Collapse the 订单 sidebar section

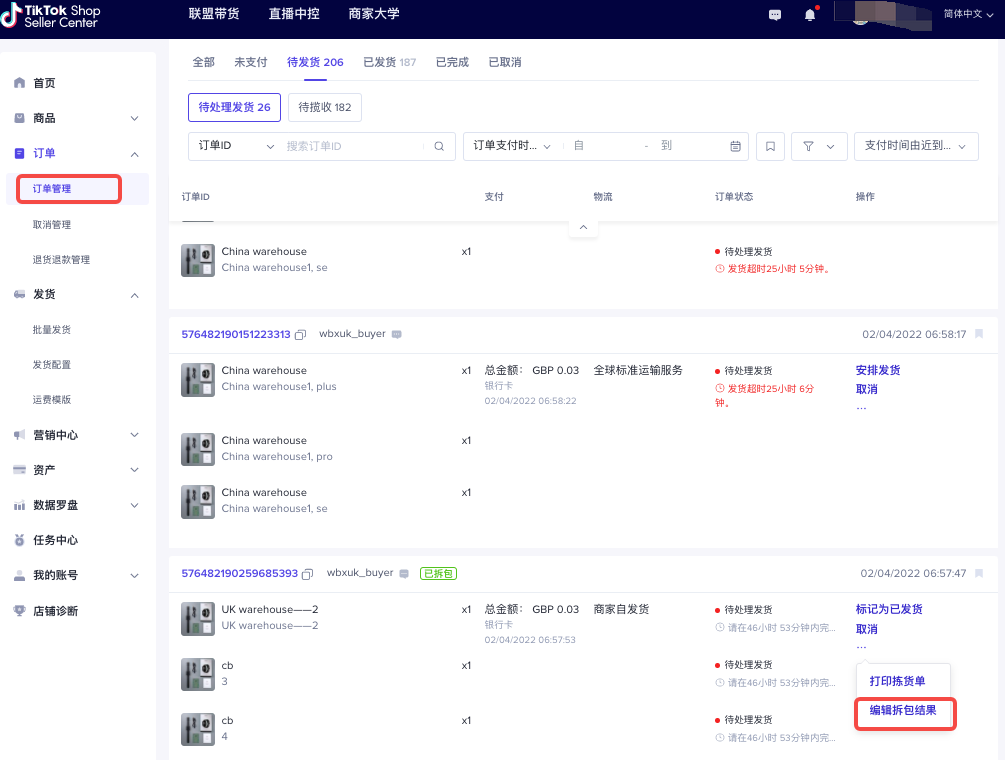(135, 154)
